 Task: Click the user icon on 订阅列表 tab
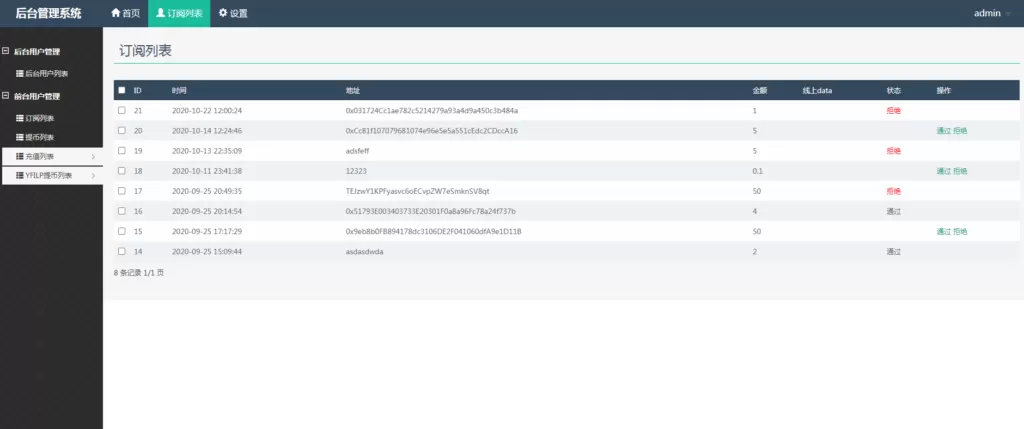tap(161, 14)
